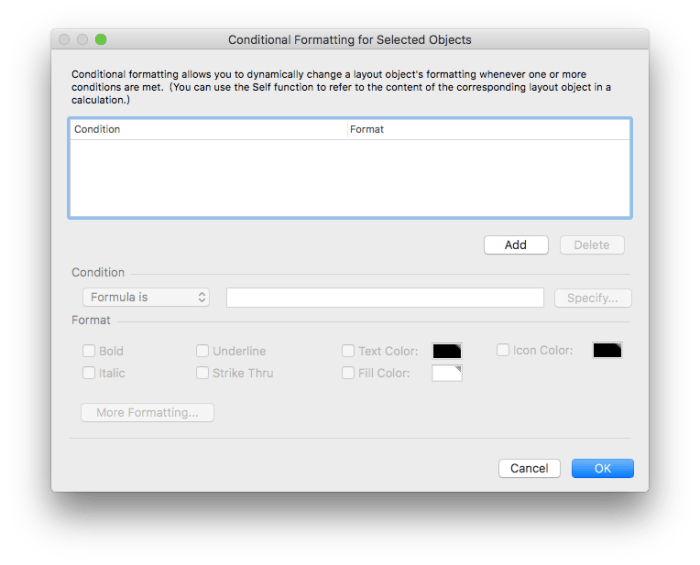Click the Specify... button
This screenshot has height=565, width=700.
(x=592, y=298)
